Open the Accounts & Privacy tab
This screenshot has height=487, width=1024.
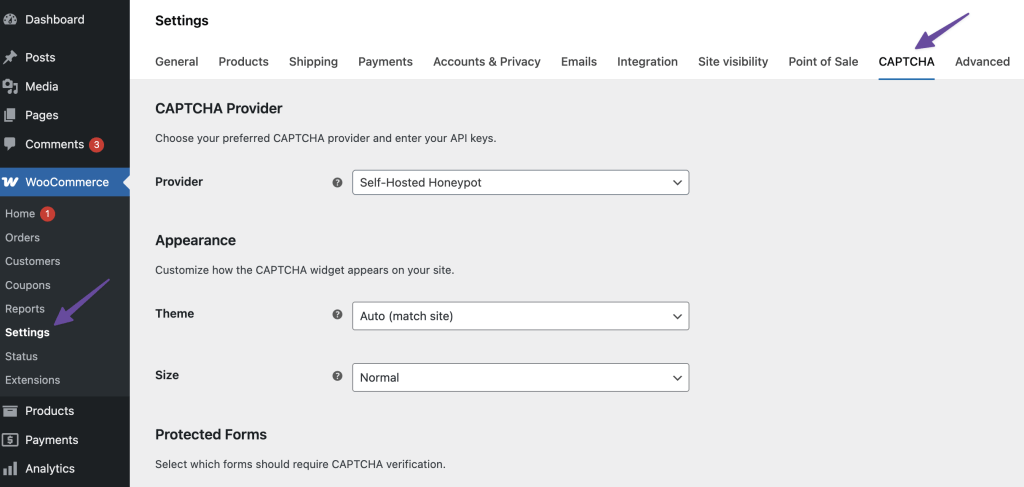(486, 61)
